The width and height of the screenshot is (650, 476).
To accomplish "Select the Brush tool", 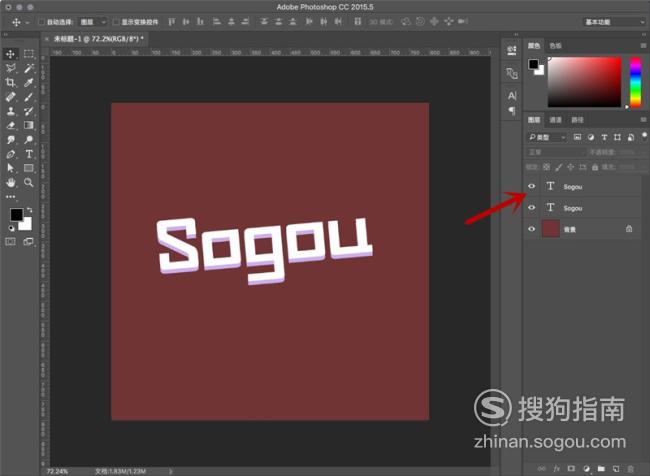I will (x=29, y=97).
